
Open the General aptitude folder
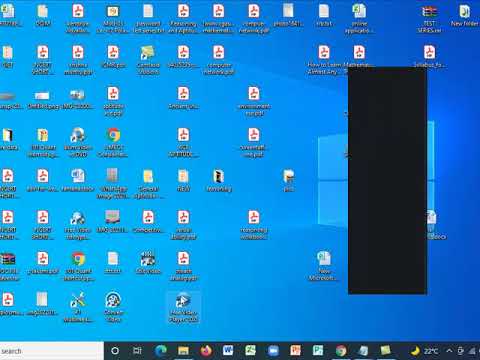[148, 184]
